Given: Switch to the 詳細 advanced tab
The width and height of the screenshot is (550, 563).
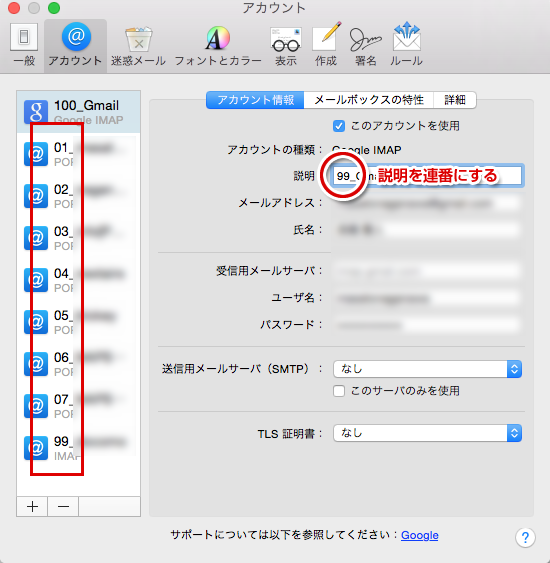Looking at the screenshot, I should [455, 100].
